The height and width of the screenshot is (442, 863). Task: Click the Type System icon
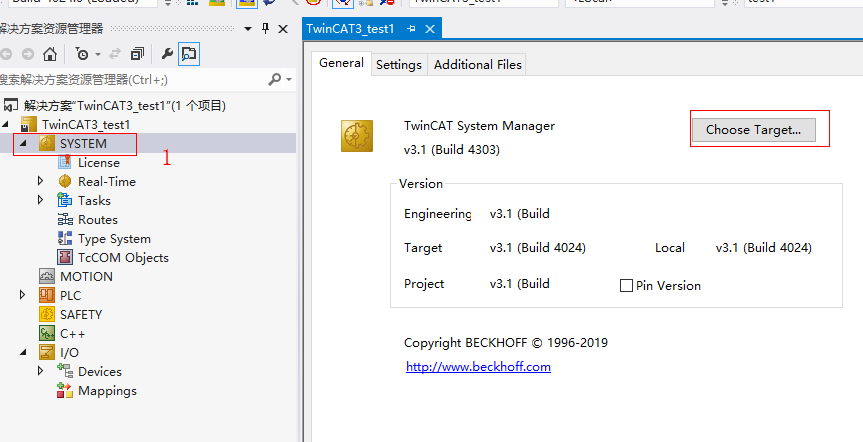coord(65,238)
